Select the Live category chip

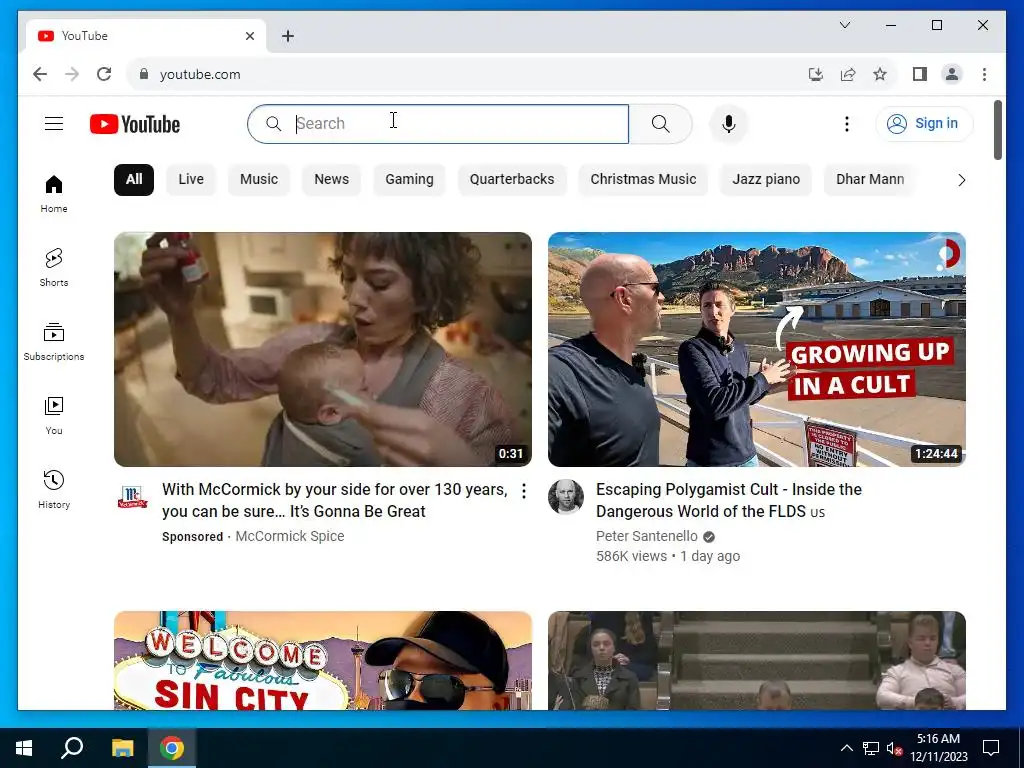click(x=191, y=180)
